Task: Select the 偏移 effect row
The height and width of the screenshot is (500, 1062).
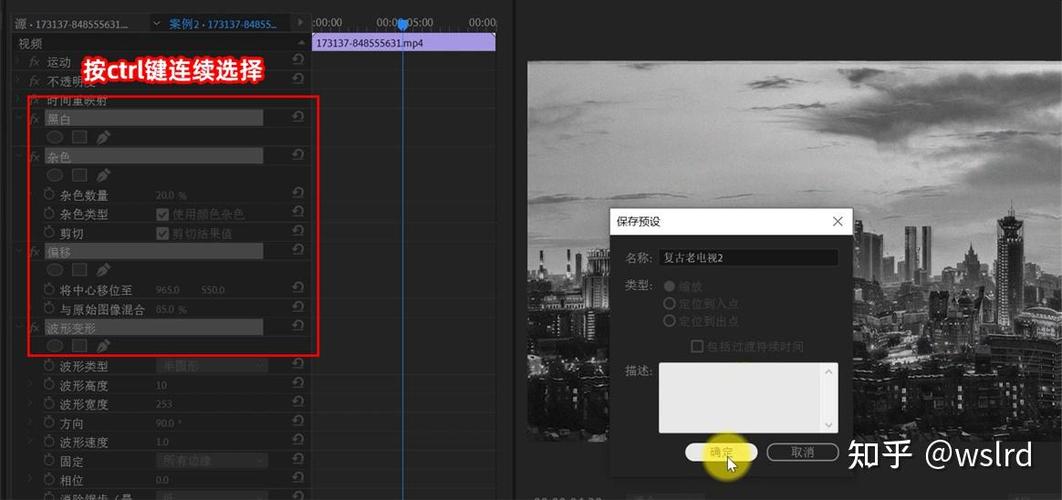Action: click(x=154, y=251)
